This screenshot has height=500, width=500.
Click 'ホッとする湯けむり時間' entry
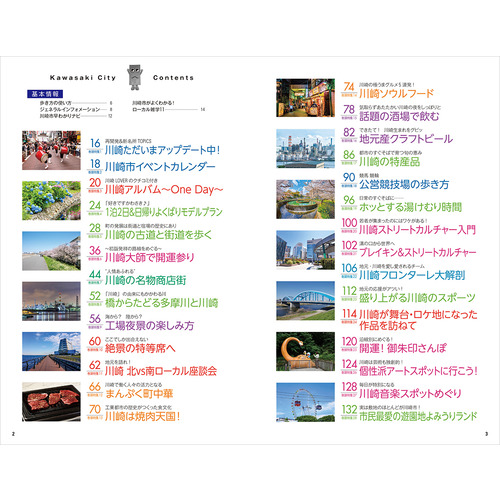click(x=411, y=207)
